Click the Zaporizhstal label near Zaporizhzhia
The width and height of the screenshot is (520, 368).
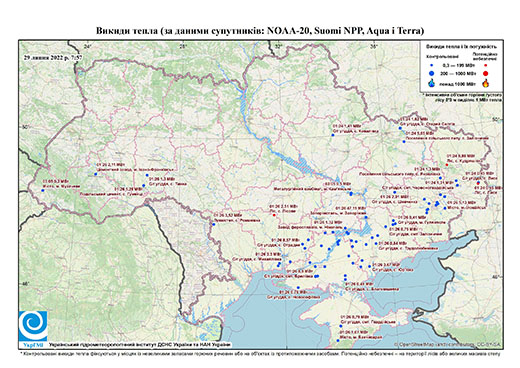(x=338, y=213)
